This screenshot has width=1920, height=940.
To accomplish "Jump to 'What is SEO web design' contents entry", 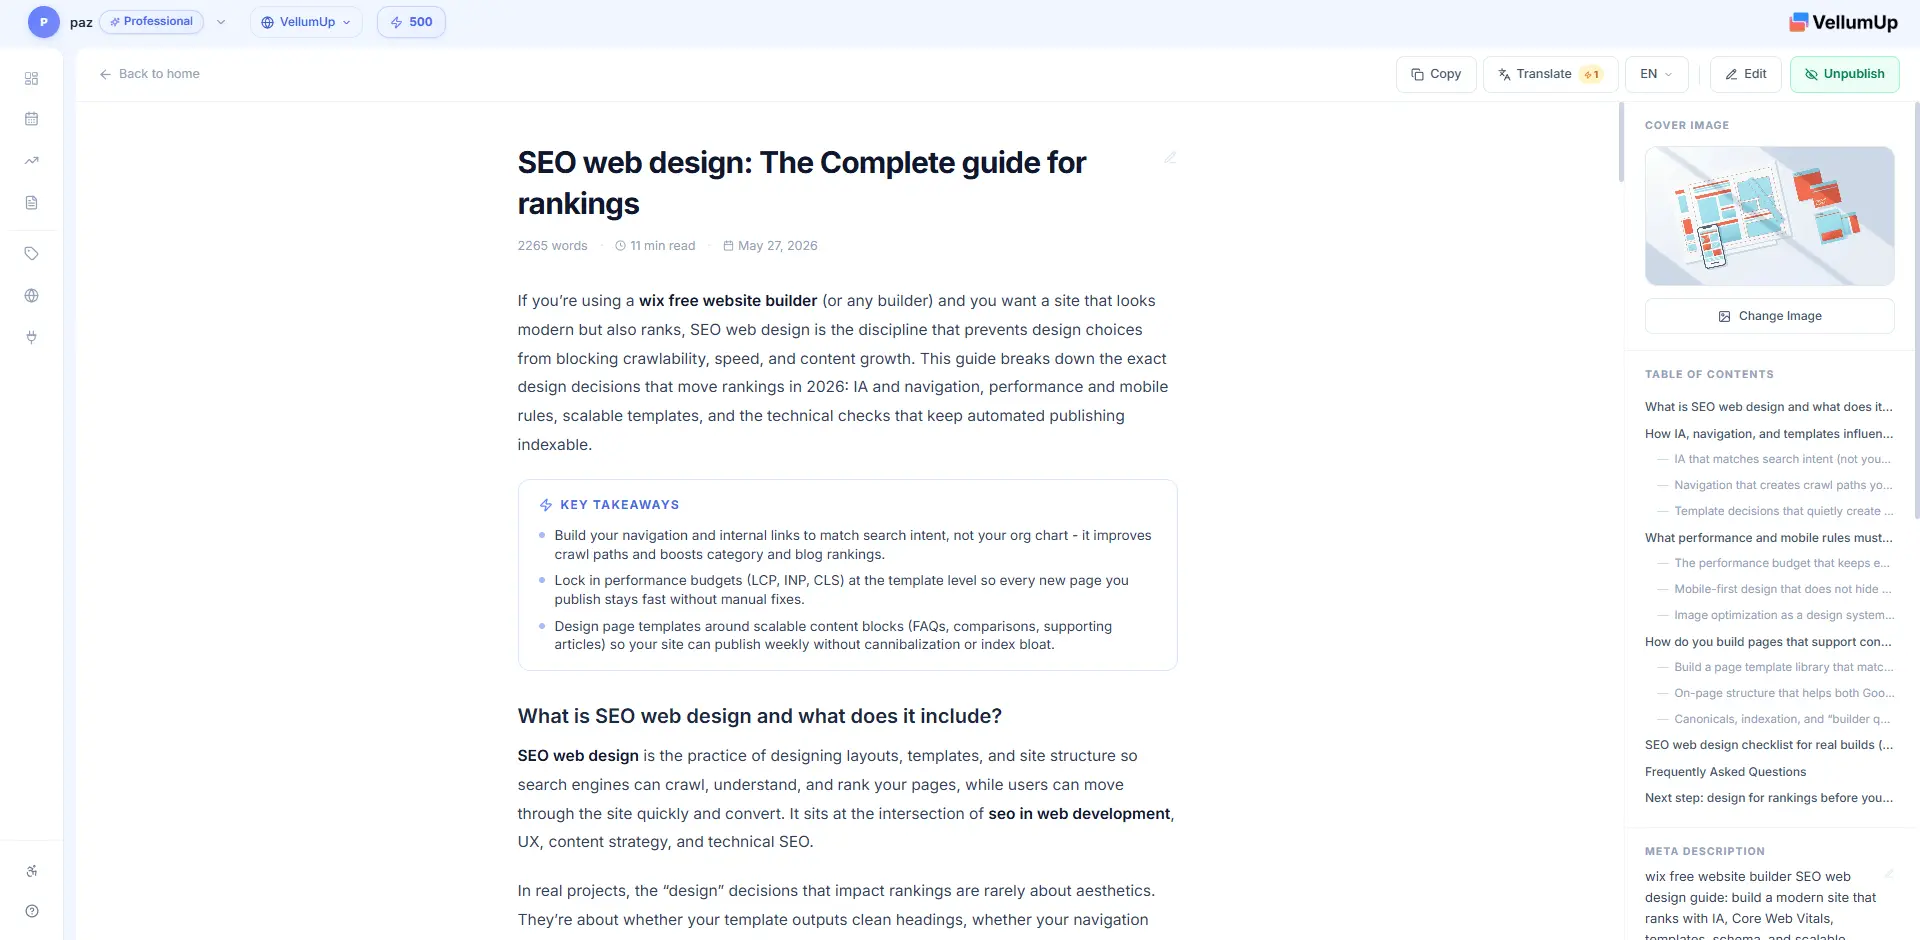I will point(1769,407).
